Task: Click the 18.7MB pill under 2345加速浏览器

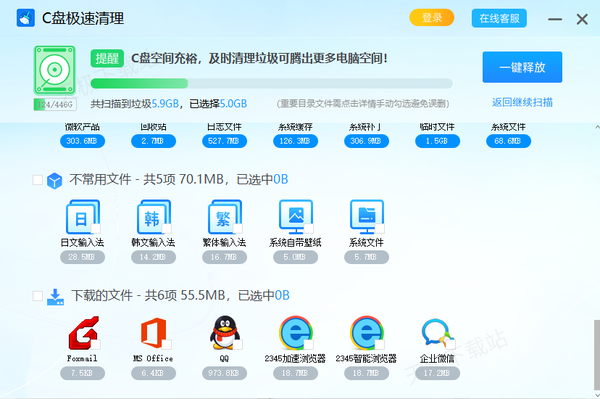Action: coord(295,373)
